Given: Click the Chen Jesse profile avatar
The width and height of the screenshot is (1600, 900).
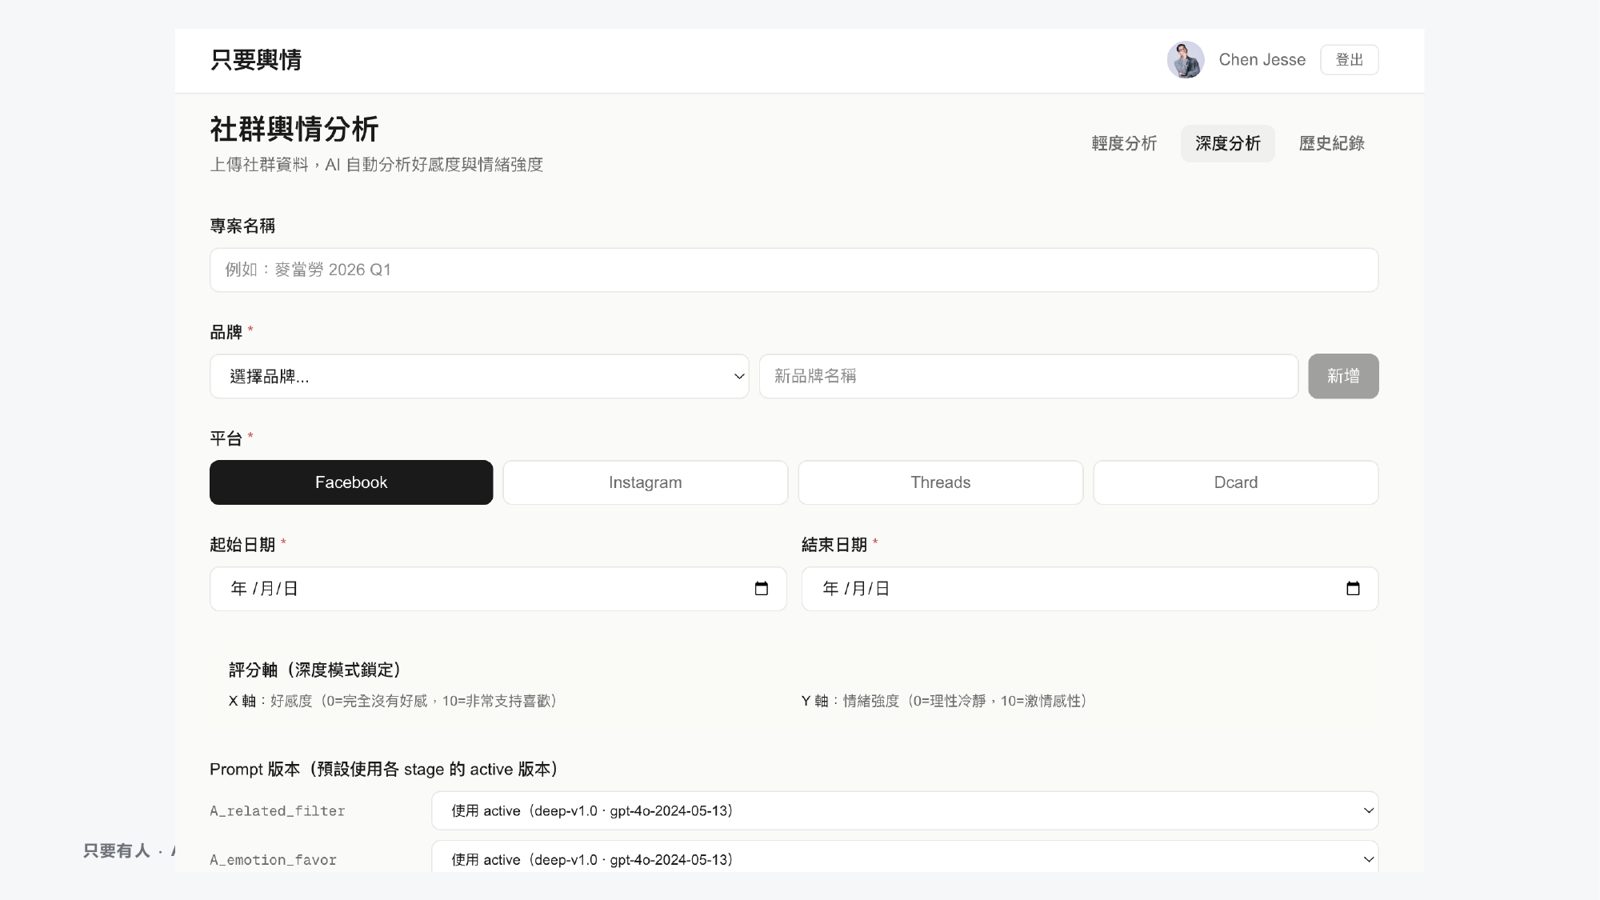Looking at the screenshot, I should (1185, 60).
